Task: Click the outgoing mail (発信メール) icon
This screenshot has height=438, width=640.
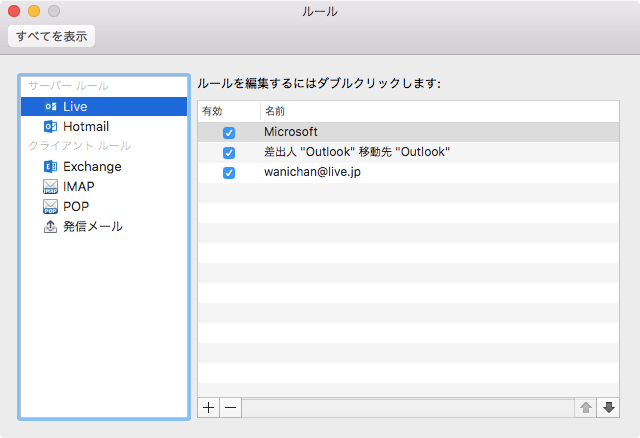Action: pos(51,226)
